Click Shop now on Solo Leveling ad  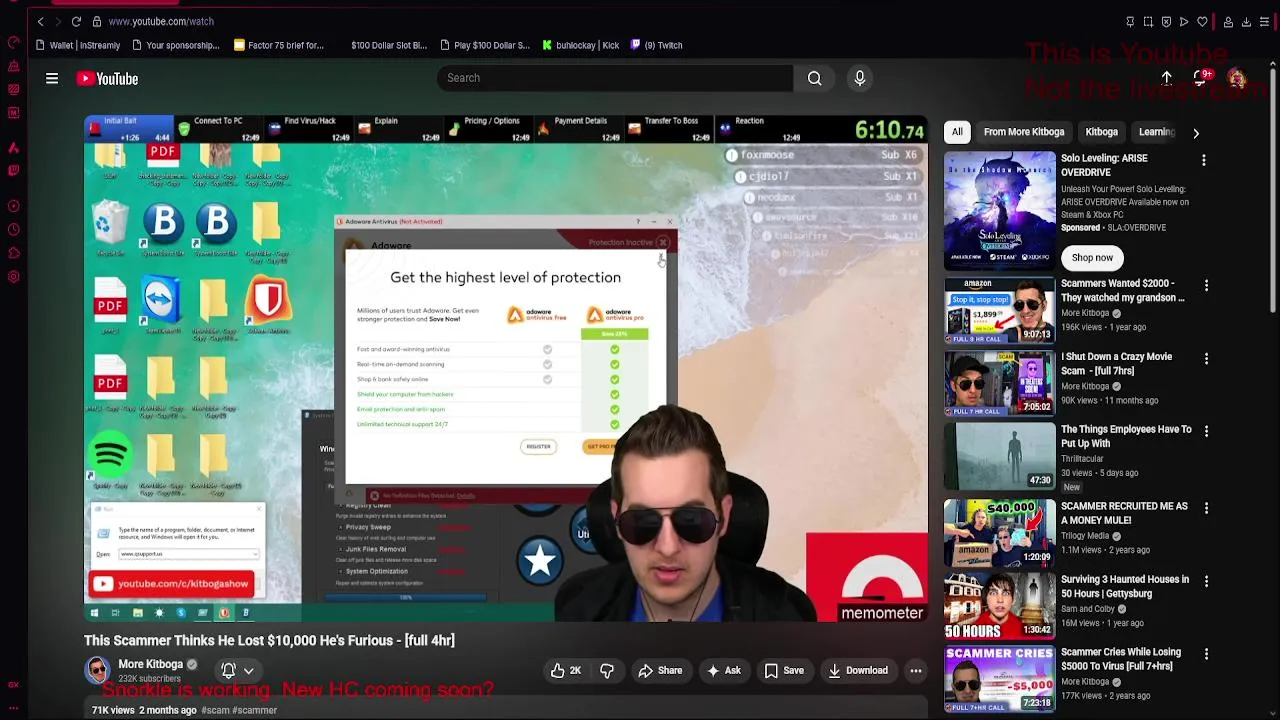pyautogui.click(x=1092, y=258)
